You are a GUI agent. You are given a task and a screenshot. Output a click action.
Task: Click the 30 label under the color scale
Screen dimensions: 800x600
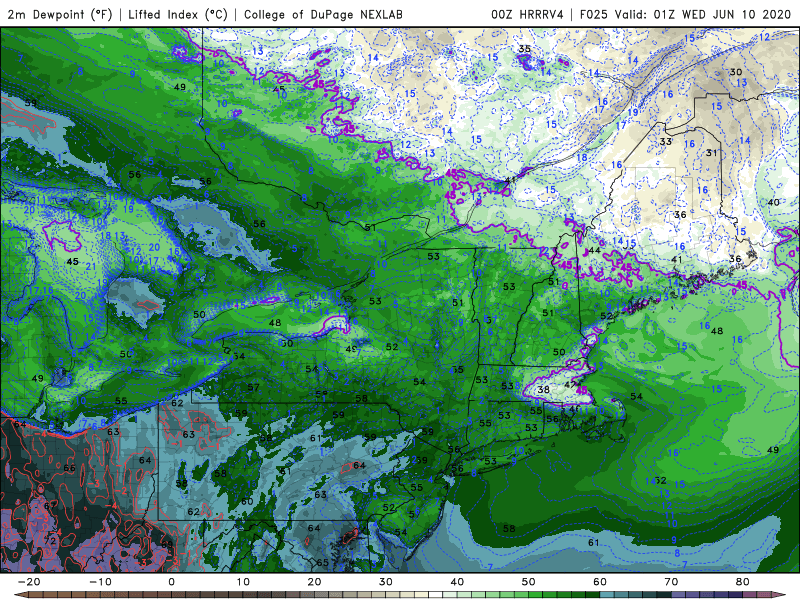386,582
